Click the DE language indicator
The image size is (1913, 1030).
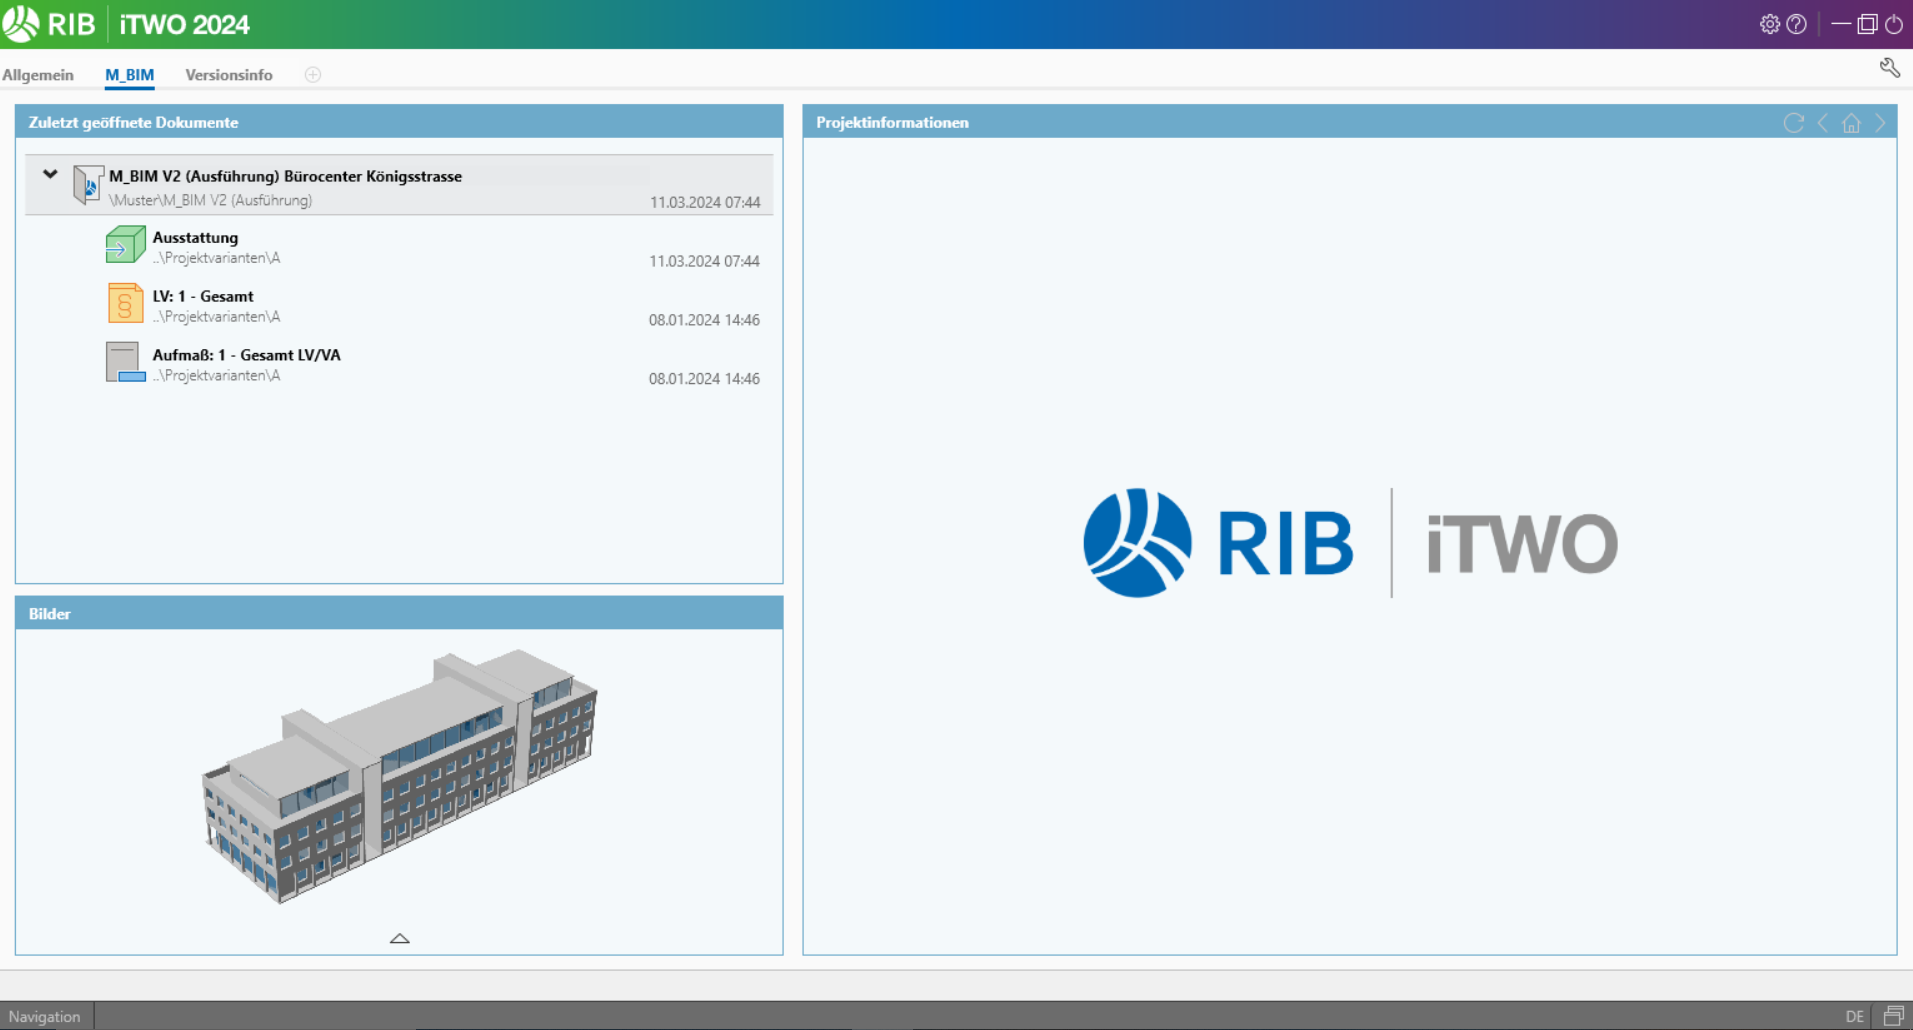[x=1855, y=1016]
